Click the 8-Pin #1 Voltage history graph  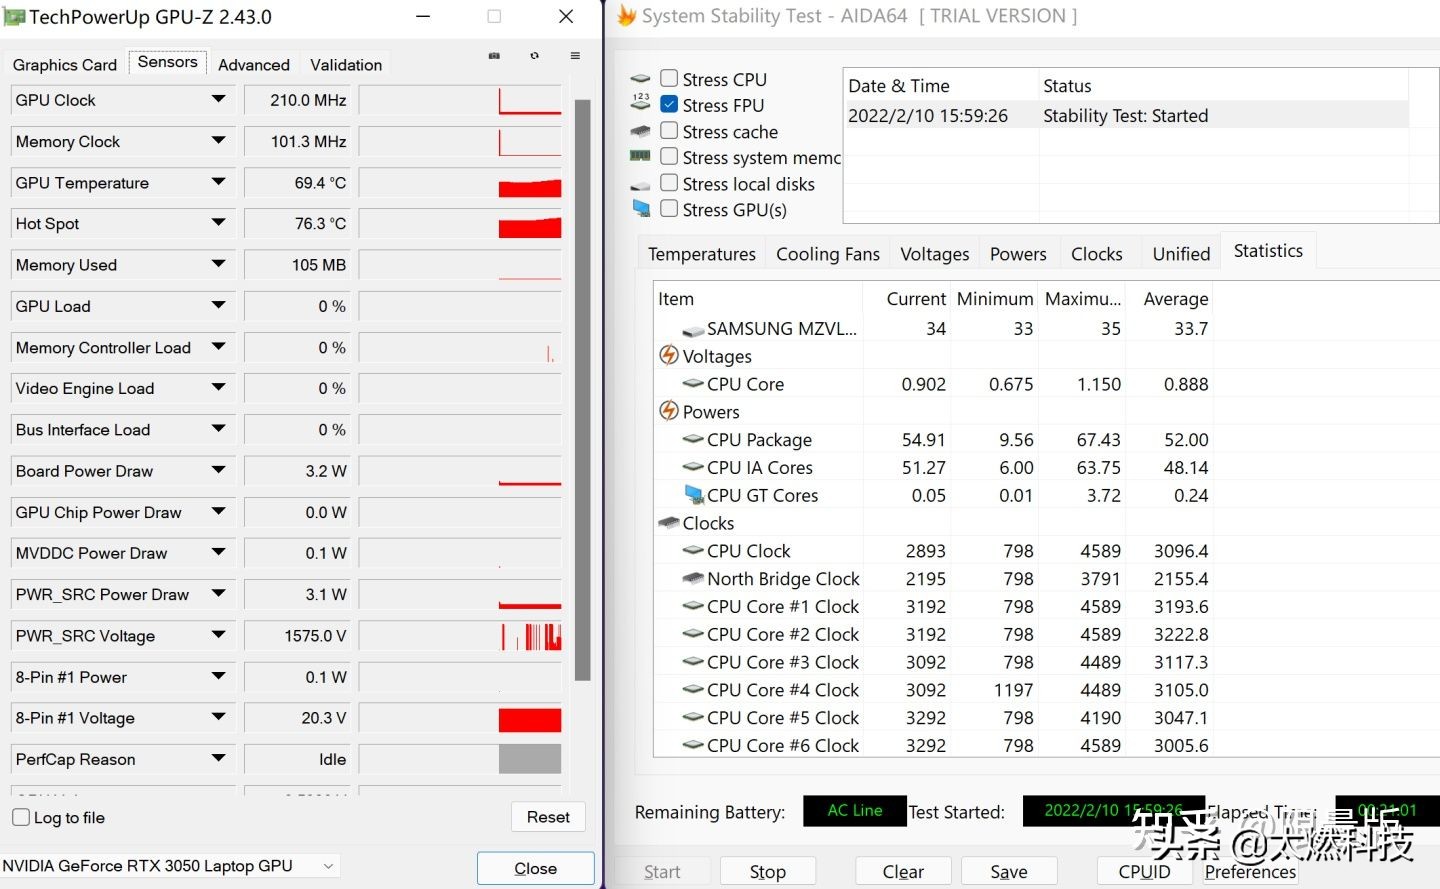[x=460, y=718]
